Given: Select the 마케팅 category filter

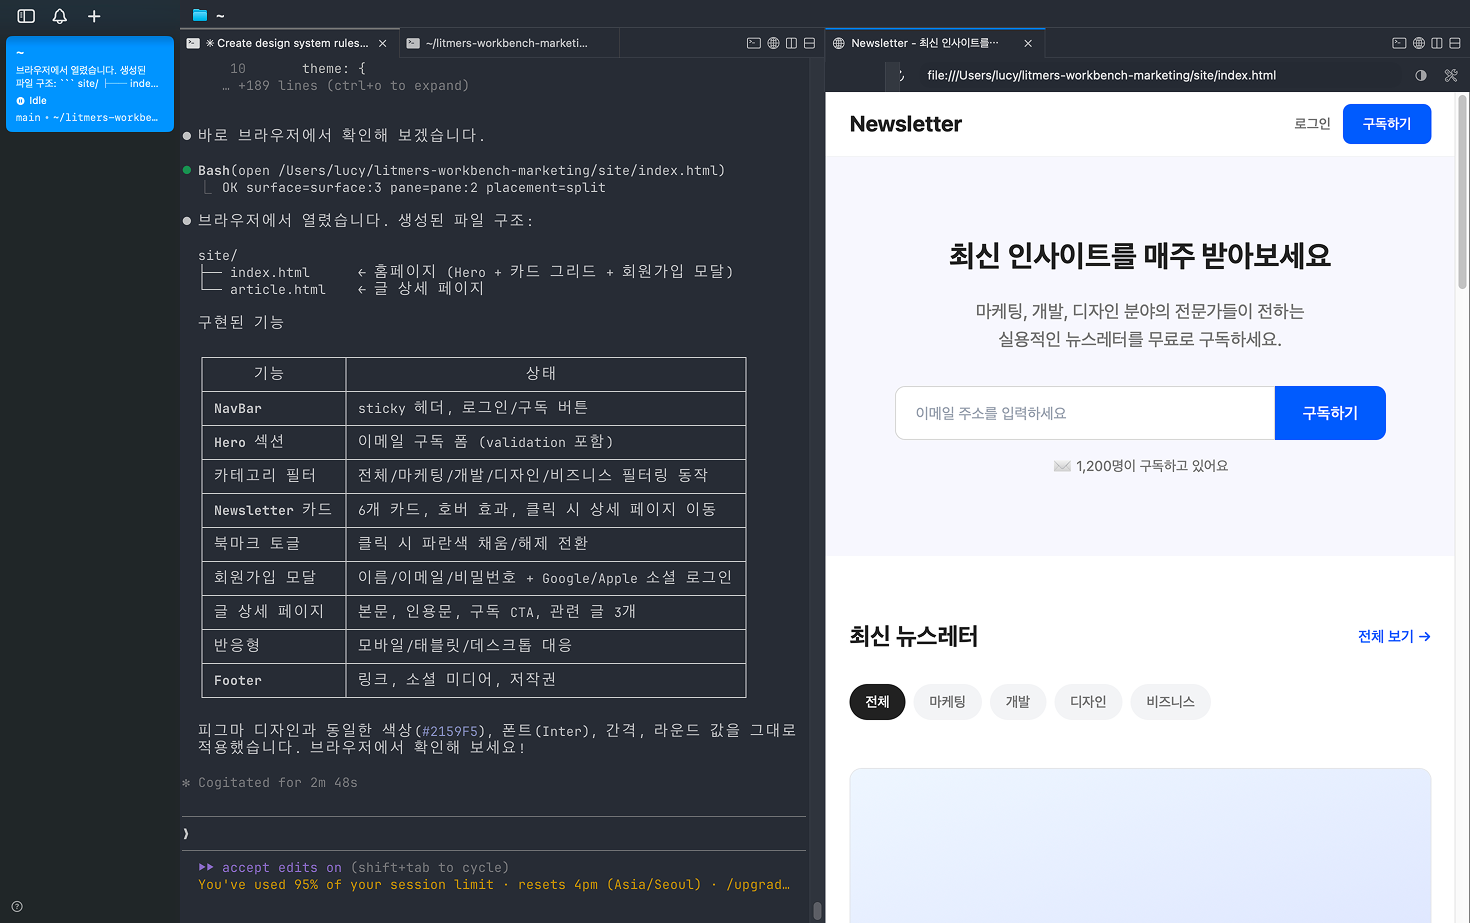Looking at the screenshot, I should point(947,702).
